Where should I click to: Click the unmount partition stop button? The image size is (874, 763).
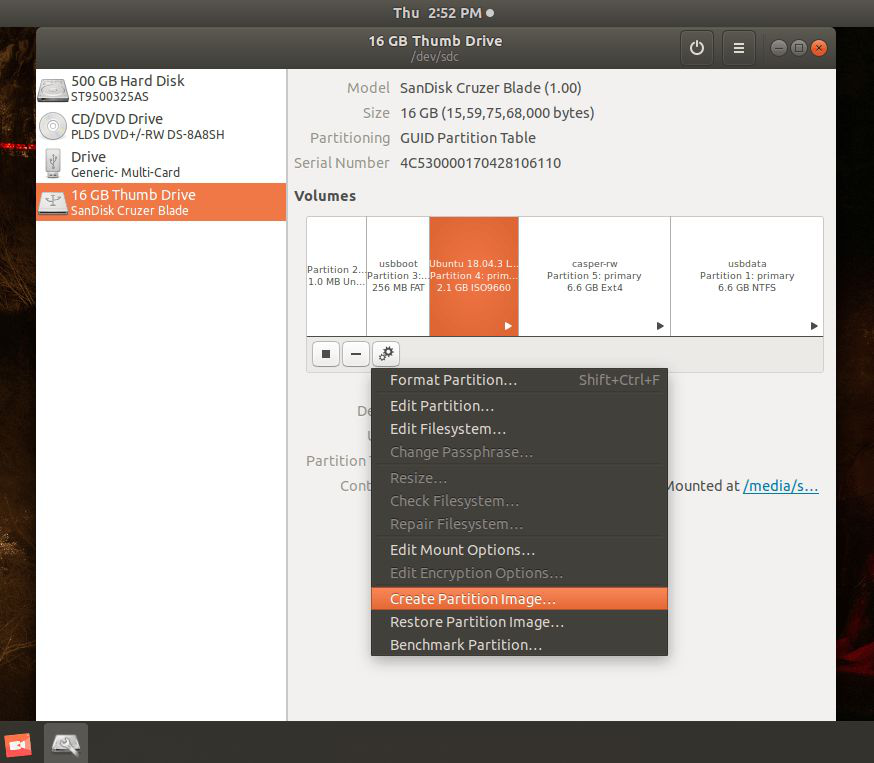[x=326, y=354]
